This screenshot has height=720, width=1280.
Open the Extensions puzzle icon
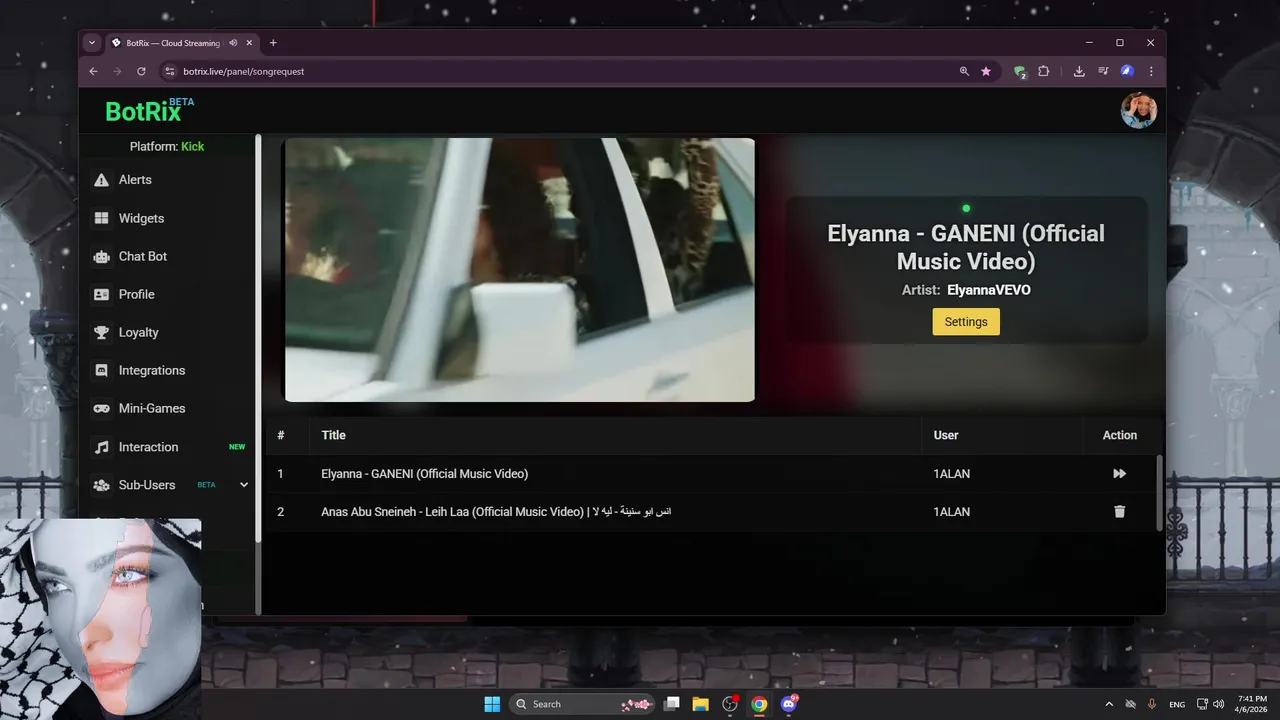(1044, 71)
